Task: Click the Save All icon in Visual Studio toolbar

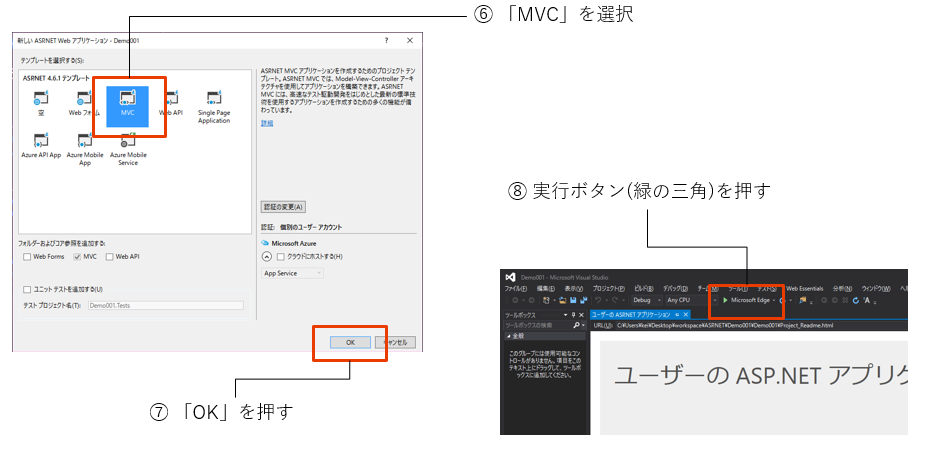Action: click(x=583, y=300)
